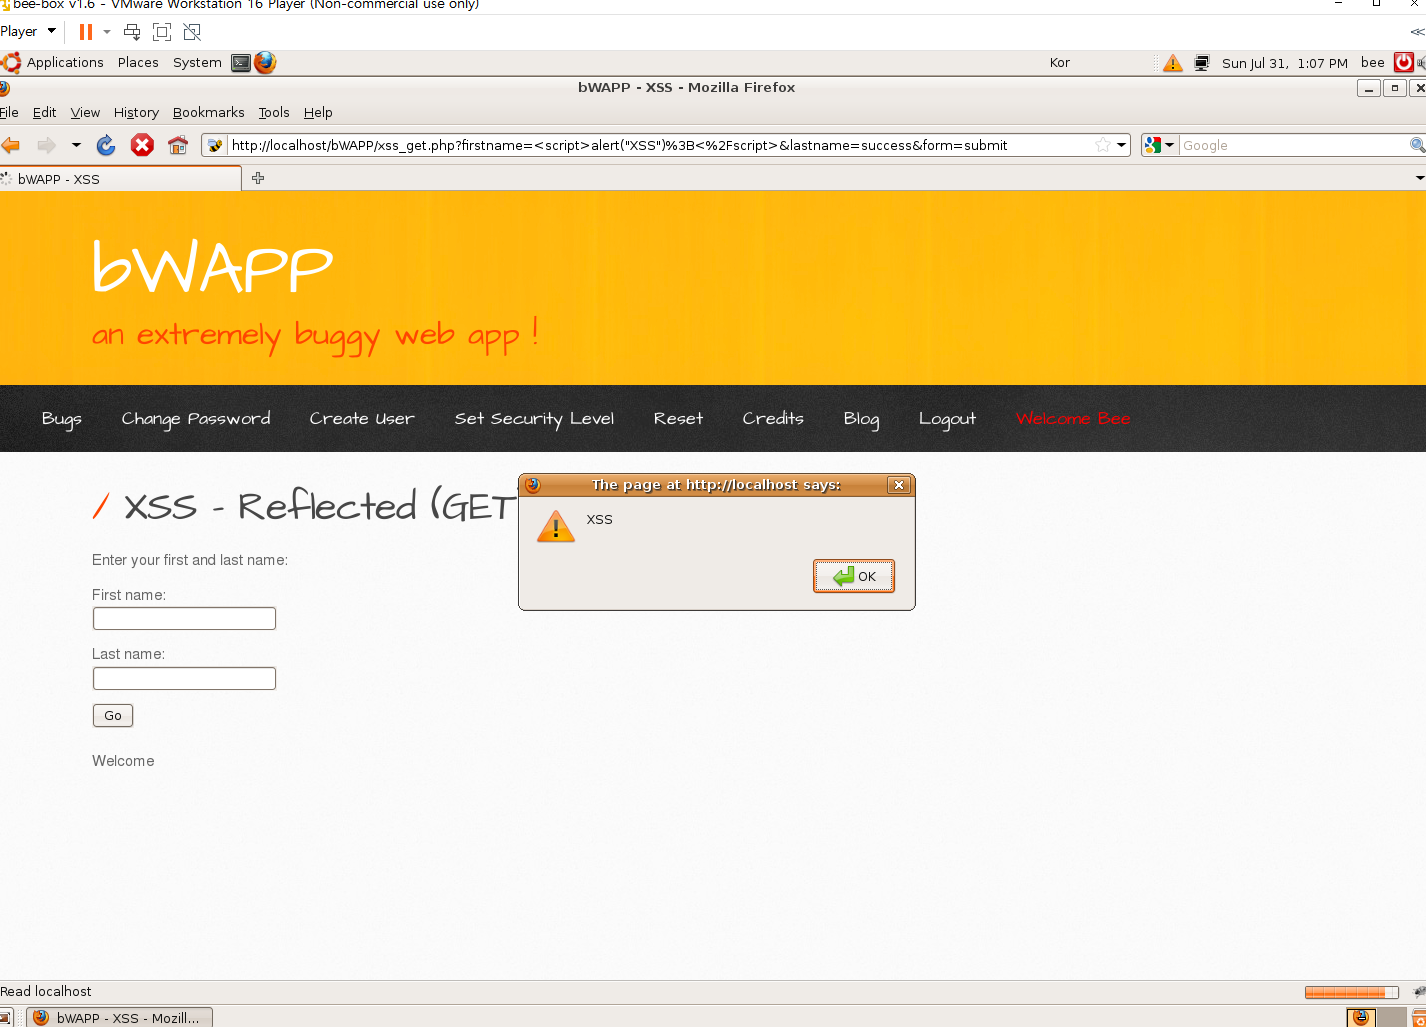1426x1027 pixels.
Task: Click OK in the alert dialog
Action: tap(854, 576)
